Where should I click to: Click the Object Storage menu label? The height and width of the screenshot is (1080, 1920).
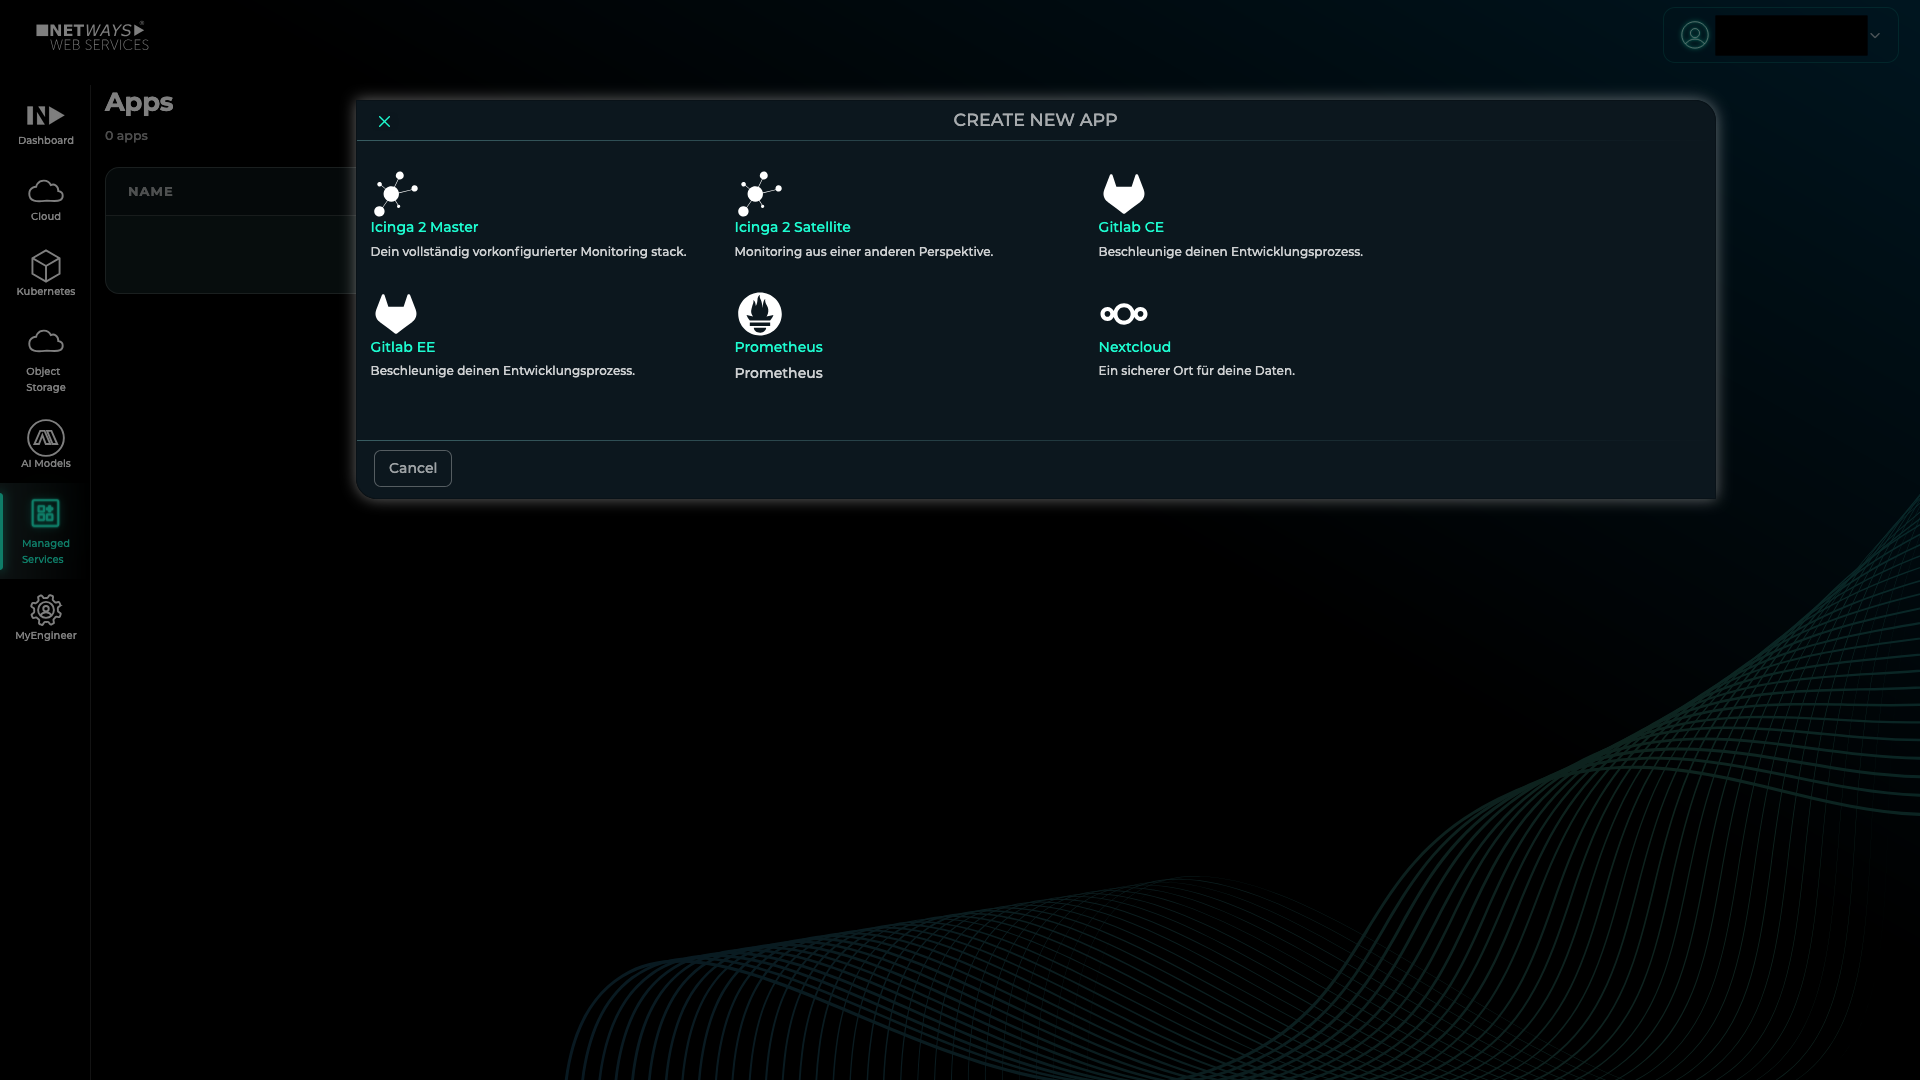click(x=45, y=380)
